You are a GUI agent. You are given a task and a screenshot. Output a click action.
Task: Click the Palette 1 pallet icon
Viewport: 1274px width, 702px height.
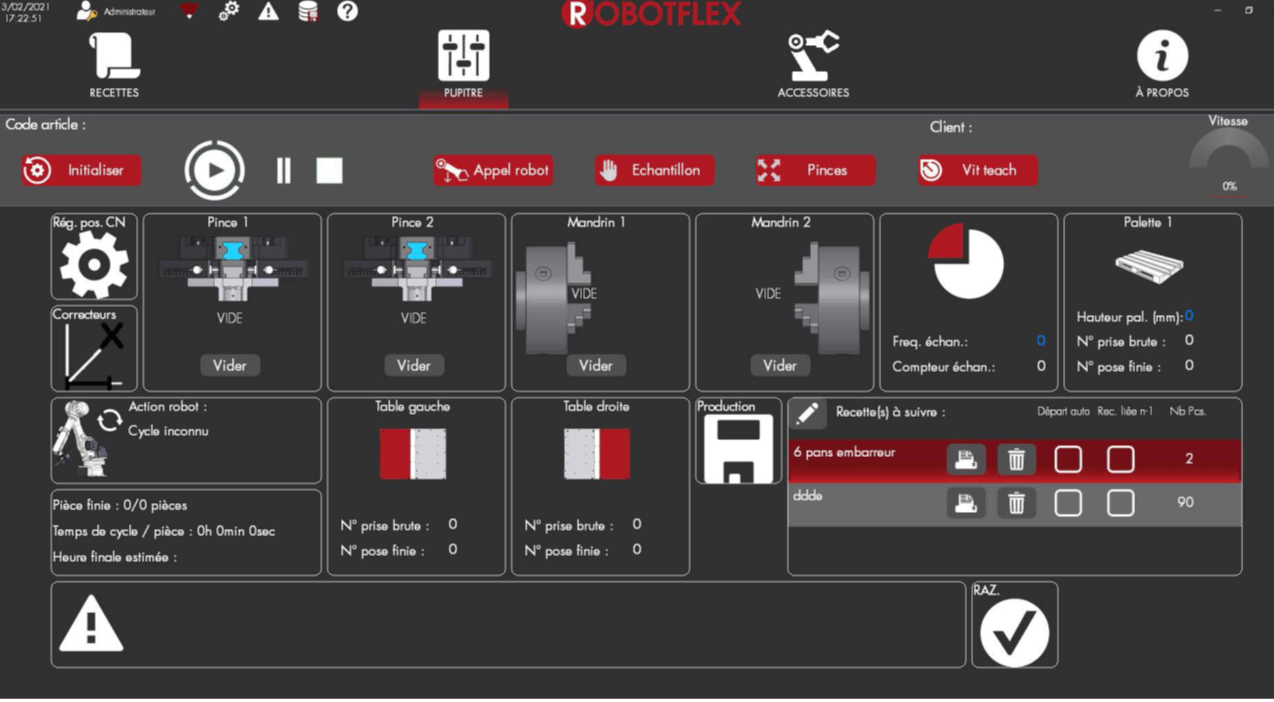click(1149, 265)
